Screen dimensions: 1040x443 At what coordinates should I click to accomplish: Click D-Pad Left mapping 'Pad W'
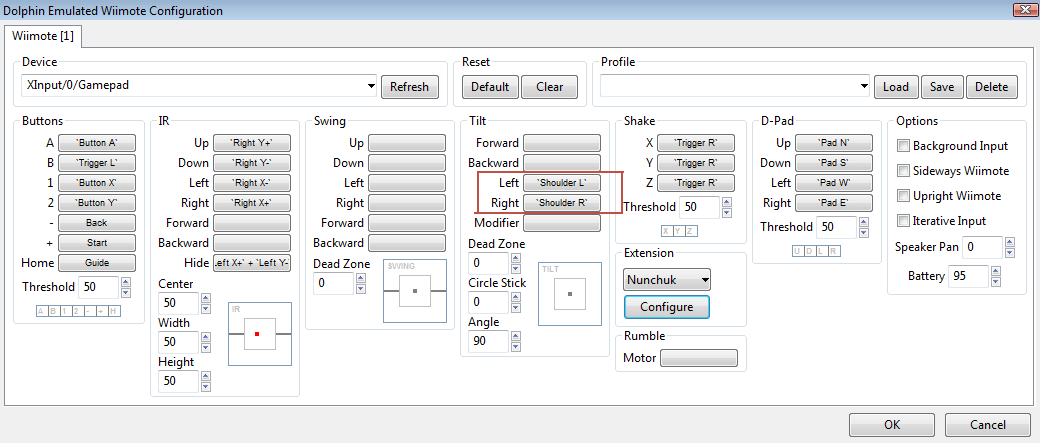point(833,182)
